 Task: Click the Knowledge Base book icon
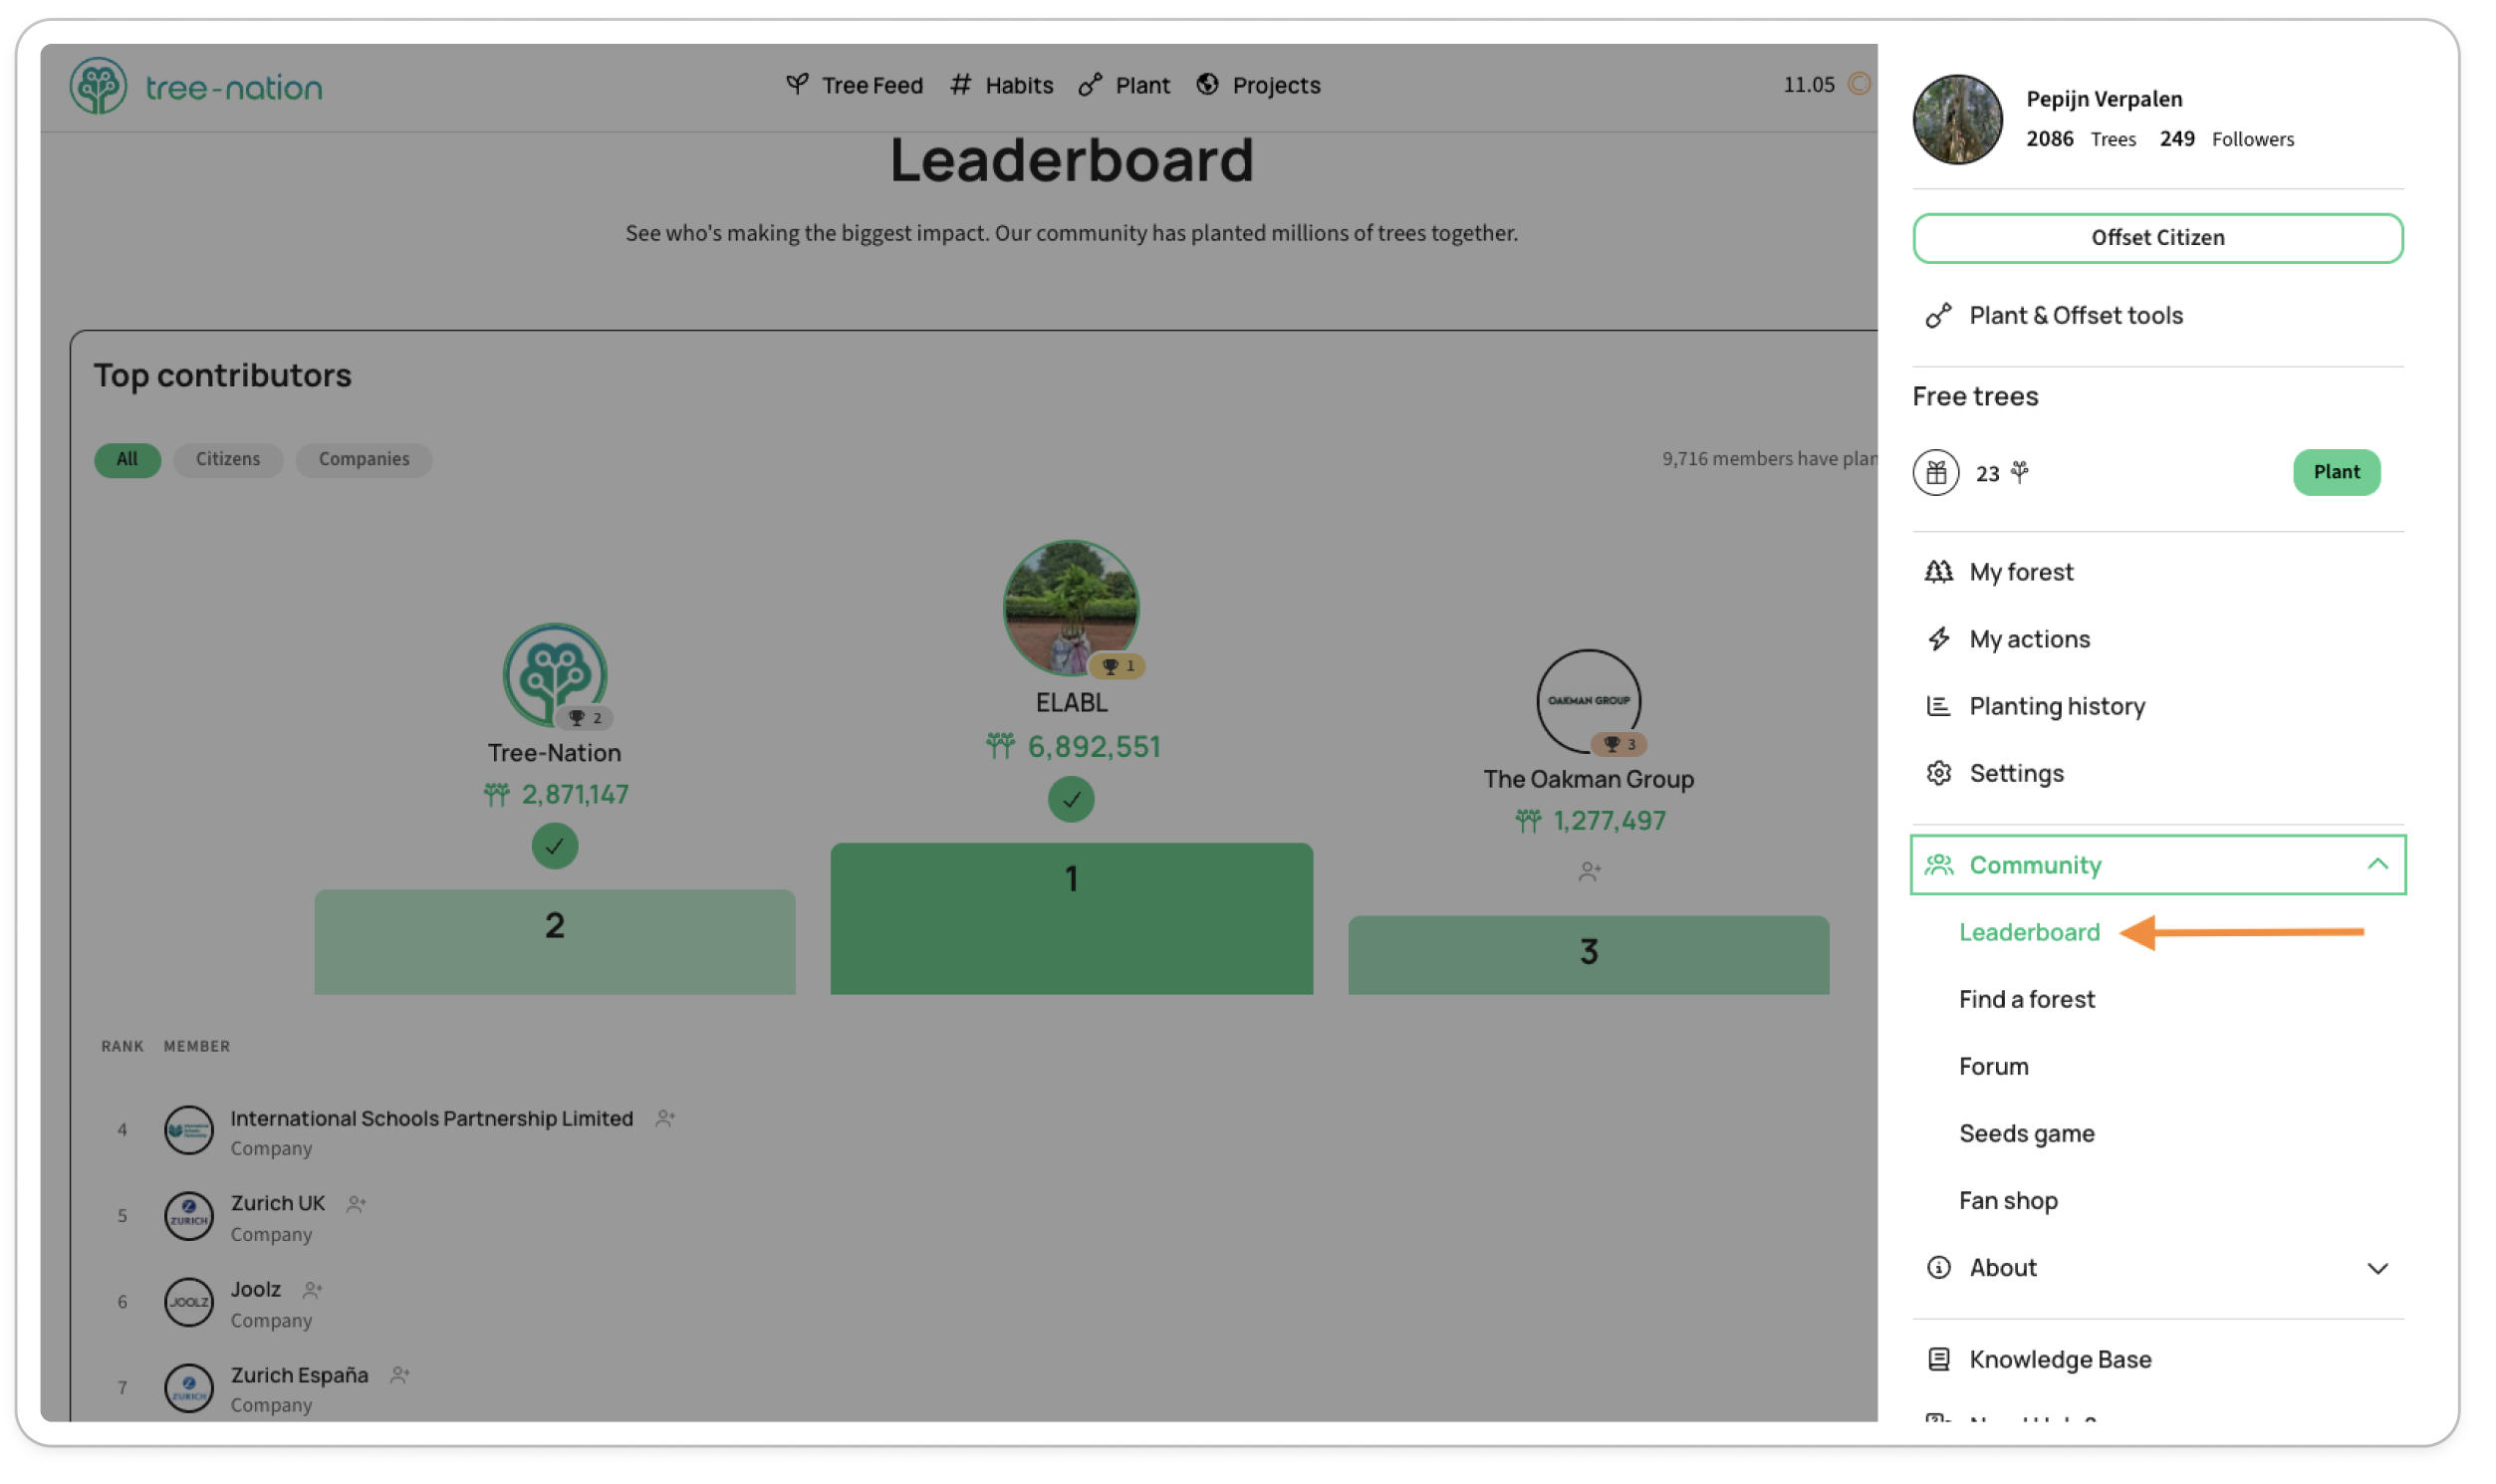tap(1939, 1359)
